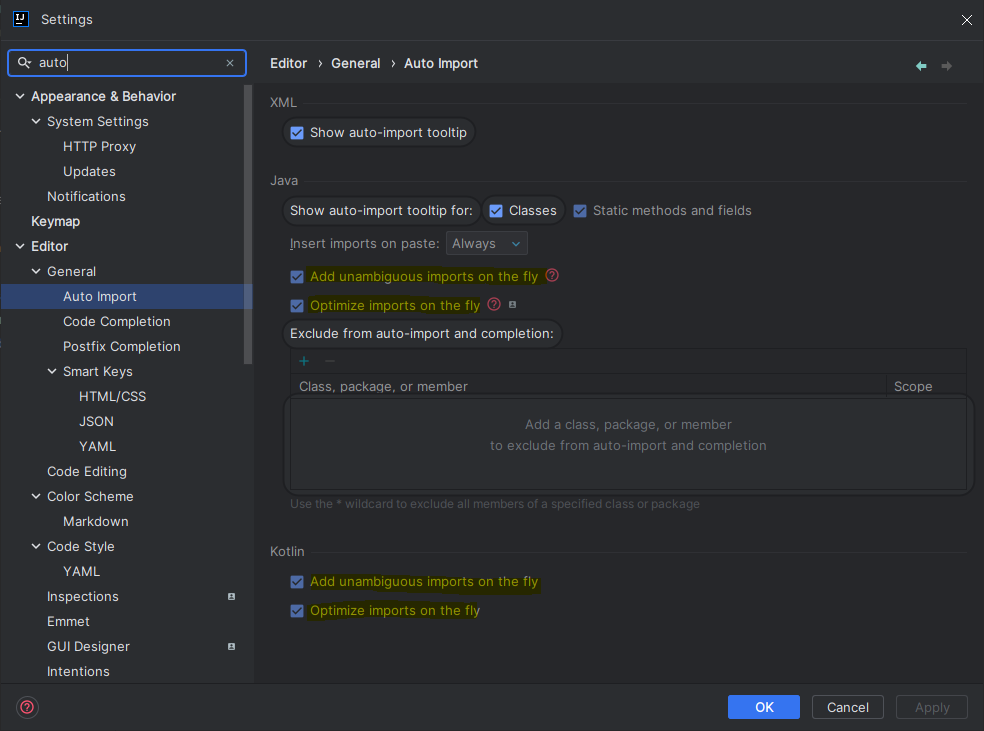The image size is (984, 731).
Task: Click the search magnifier icon in the search box
Action: pos(24,63)
